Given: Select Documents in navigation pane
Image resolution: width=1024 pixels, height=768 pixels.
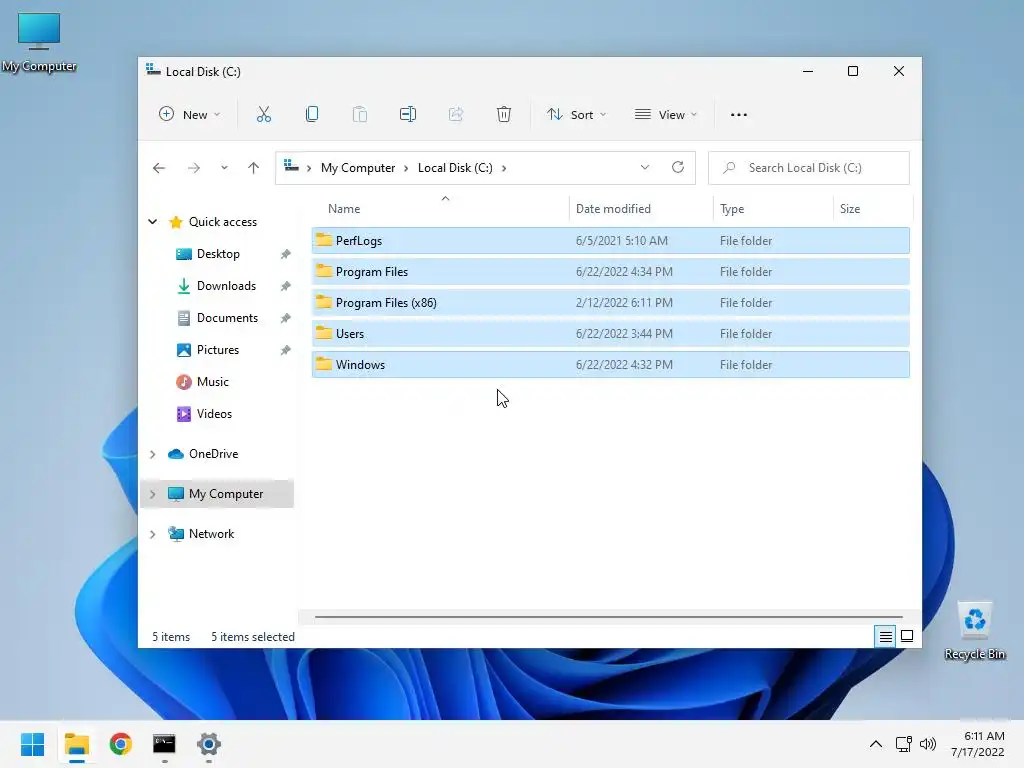Looking at the screenshot, I should pos(227,318).
